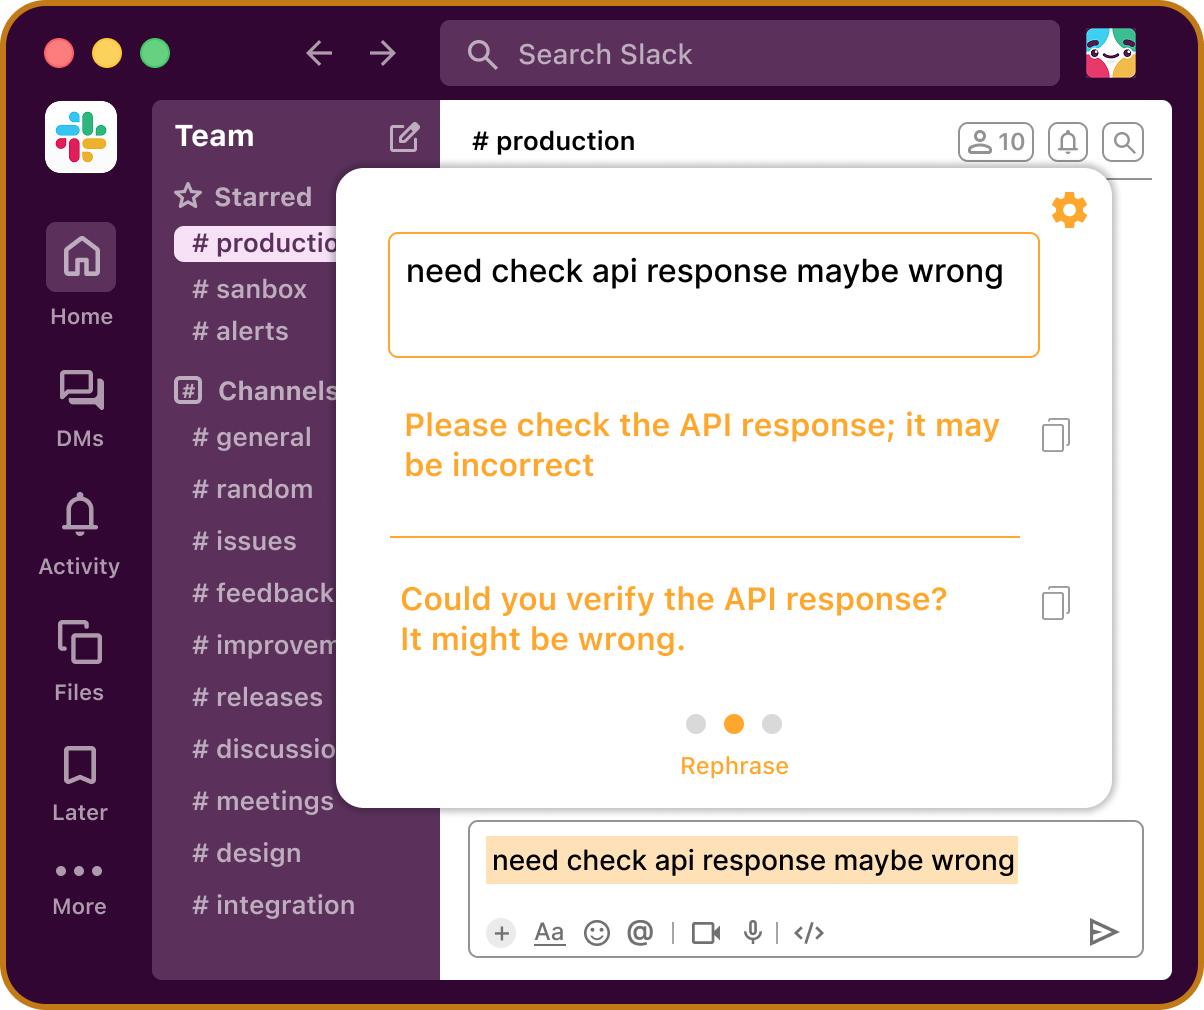
Task: Select the # sanbox channel
Action: pos(250,289)
